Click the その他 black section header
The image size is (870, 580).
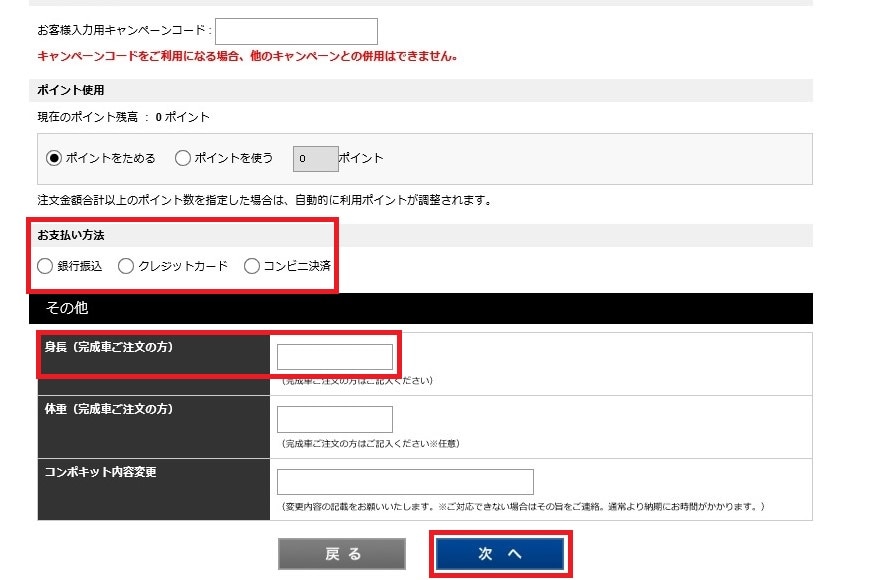click(420, 308)
